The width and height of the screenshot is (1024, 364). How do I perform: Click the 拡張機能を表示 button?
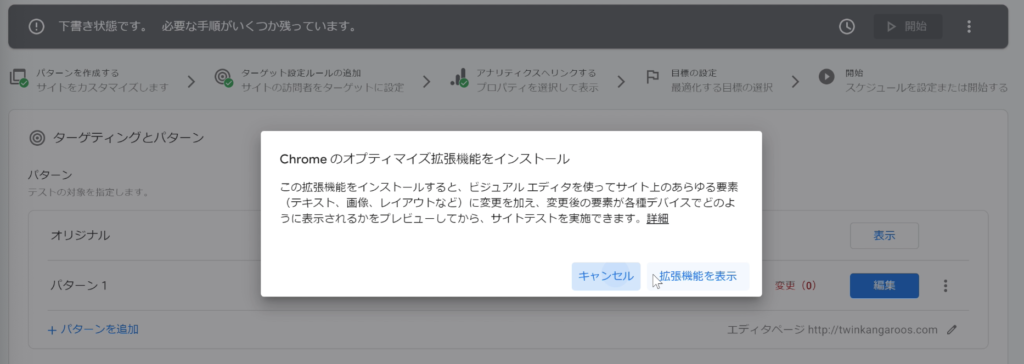(697, 276)
